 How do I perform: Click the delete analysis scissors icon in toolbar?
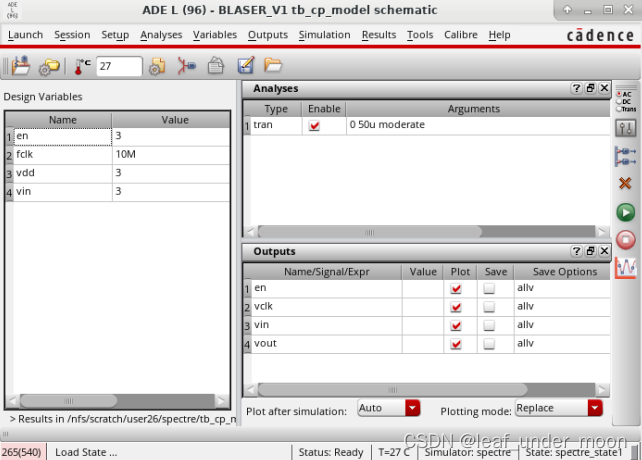point(187,66)
